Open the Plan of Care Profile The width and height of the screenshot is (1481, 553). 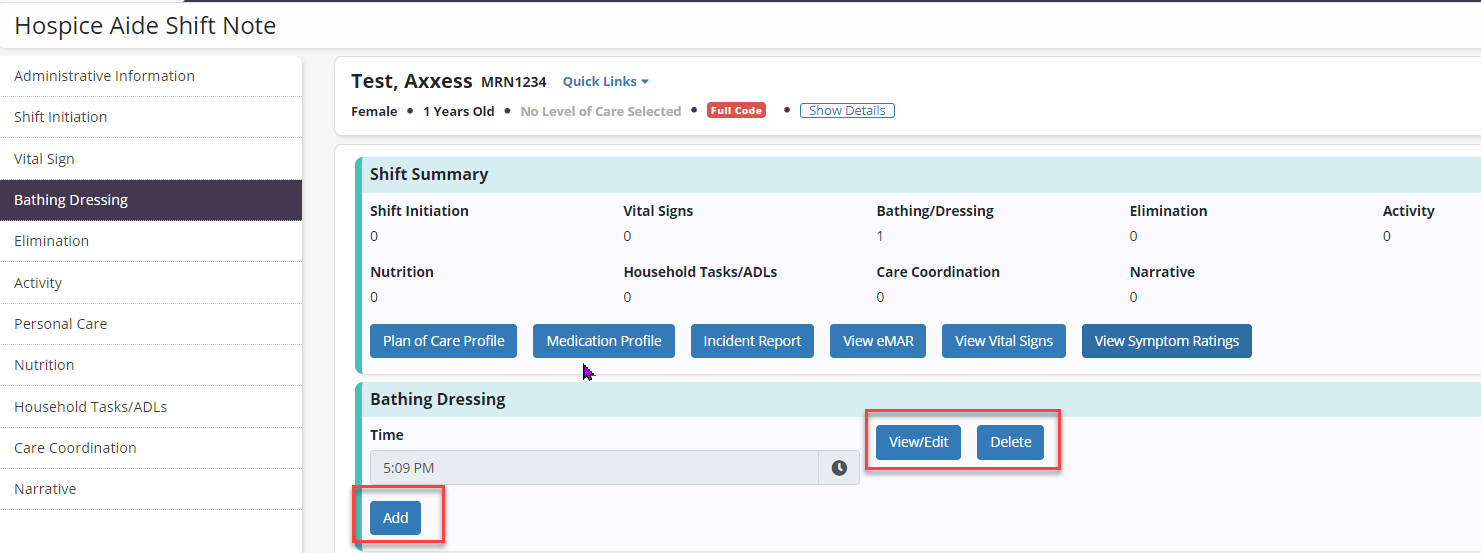443,341
